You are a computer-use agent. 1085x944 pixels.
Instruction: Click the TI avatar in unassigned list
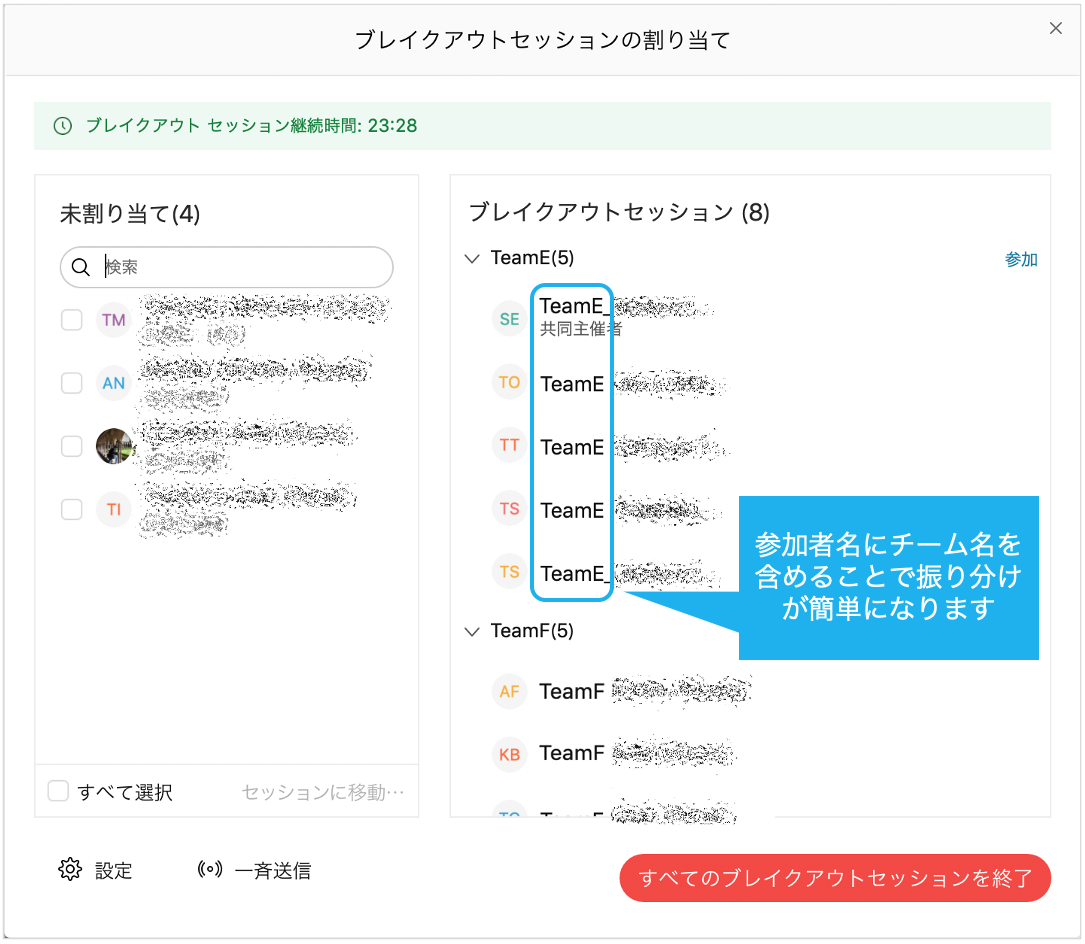point(114,509)
